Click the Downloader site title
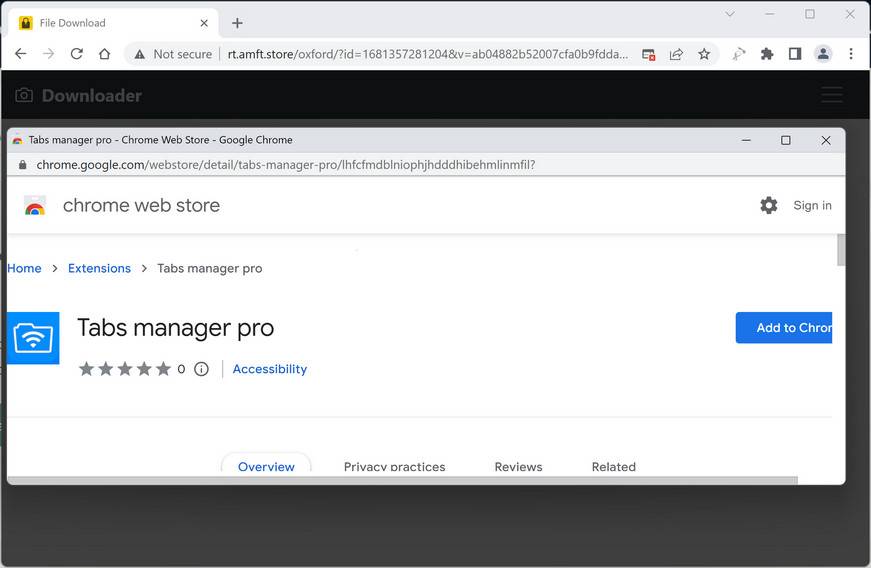Viewport: 871px width, 568px height. 92,95
